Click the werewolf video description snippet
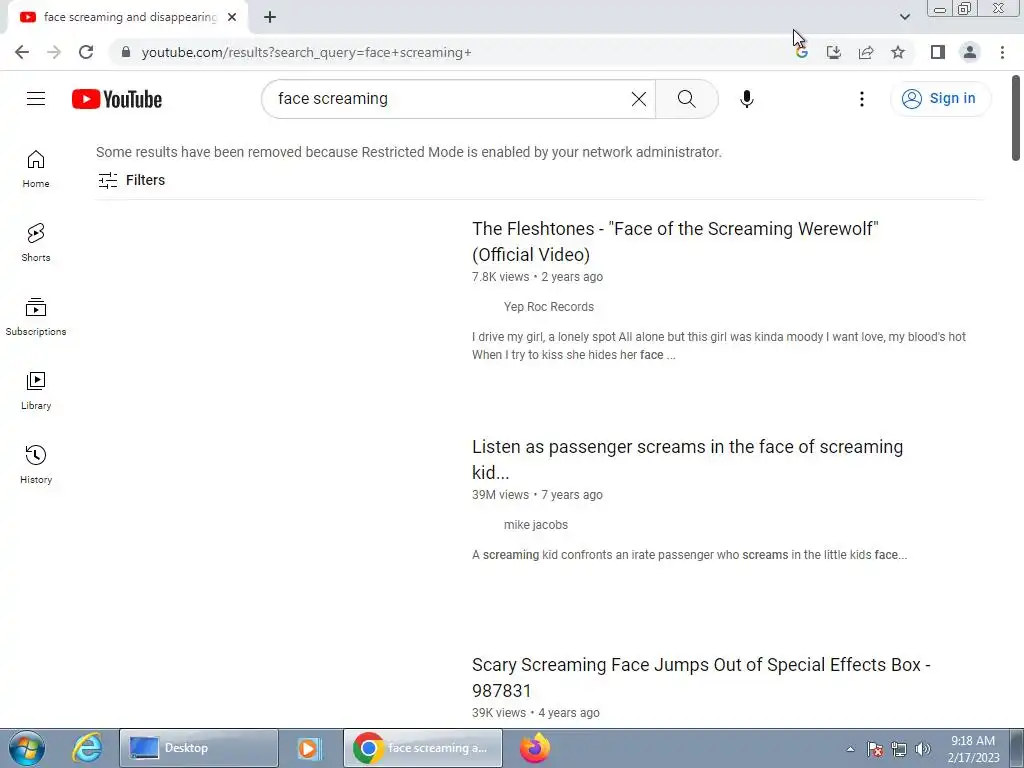This screenshot has height=768, width=1024. point(718,346)
